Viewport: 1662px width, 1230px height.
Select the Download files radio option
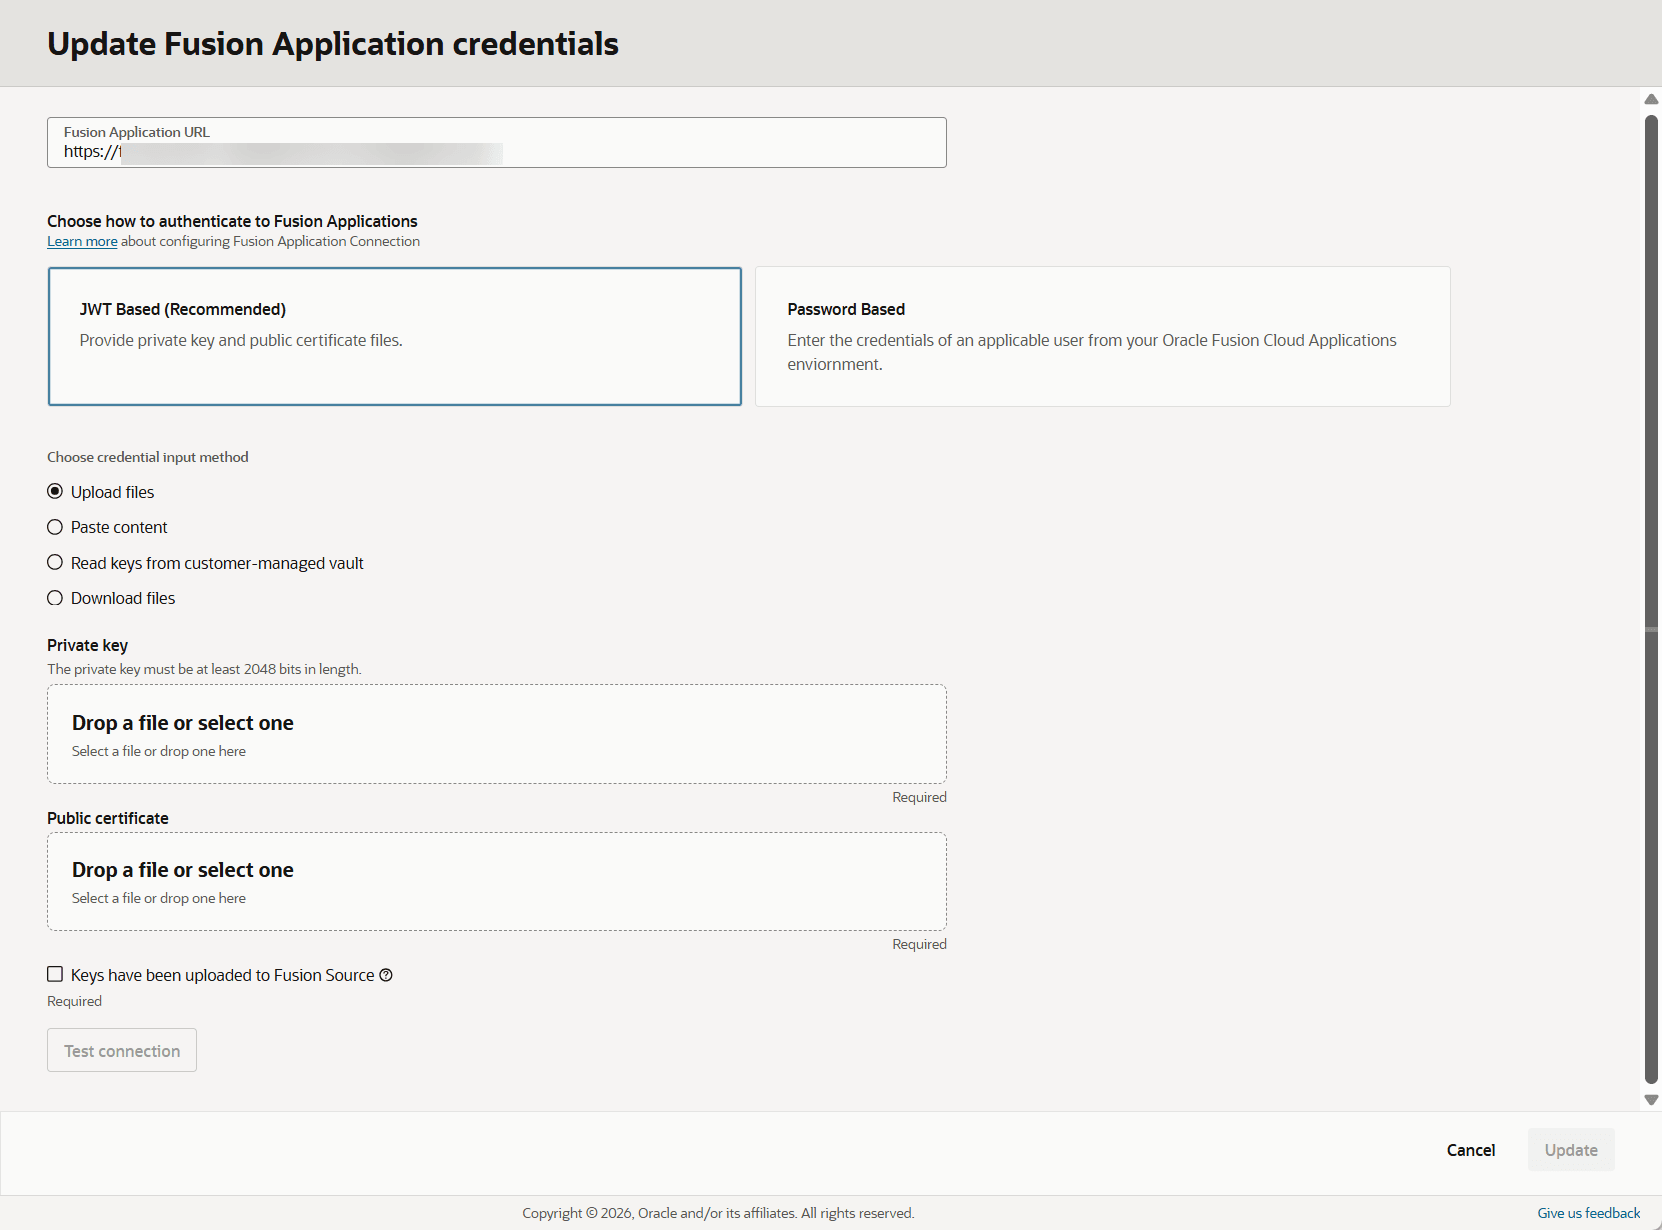point(55,598)
